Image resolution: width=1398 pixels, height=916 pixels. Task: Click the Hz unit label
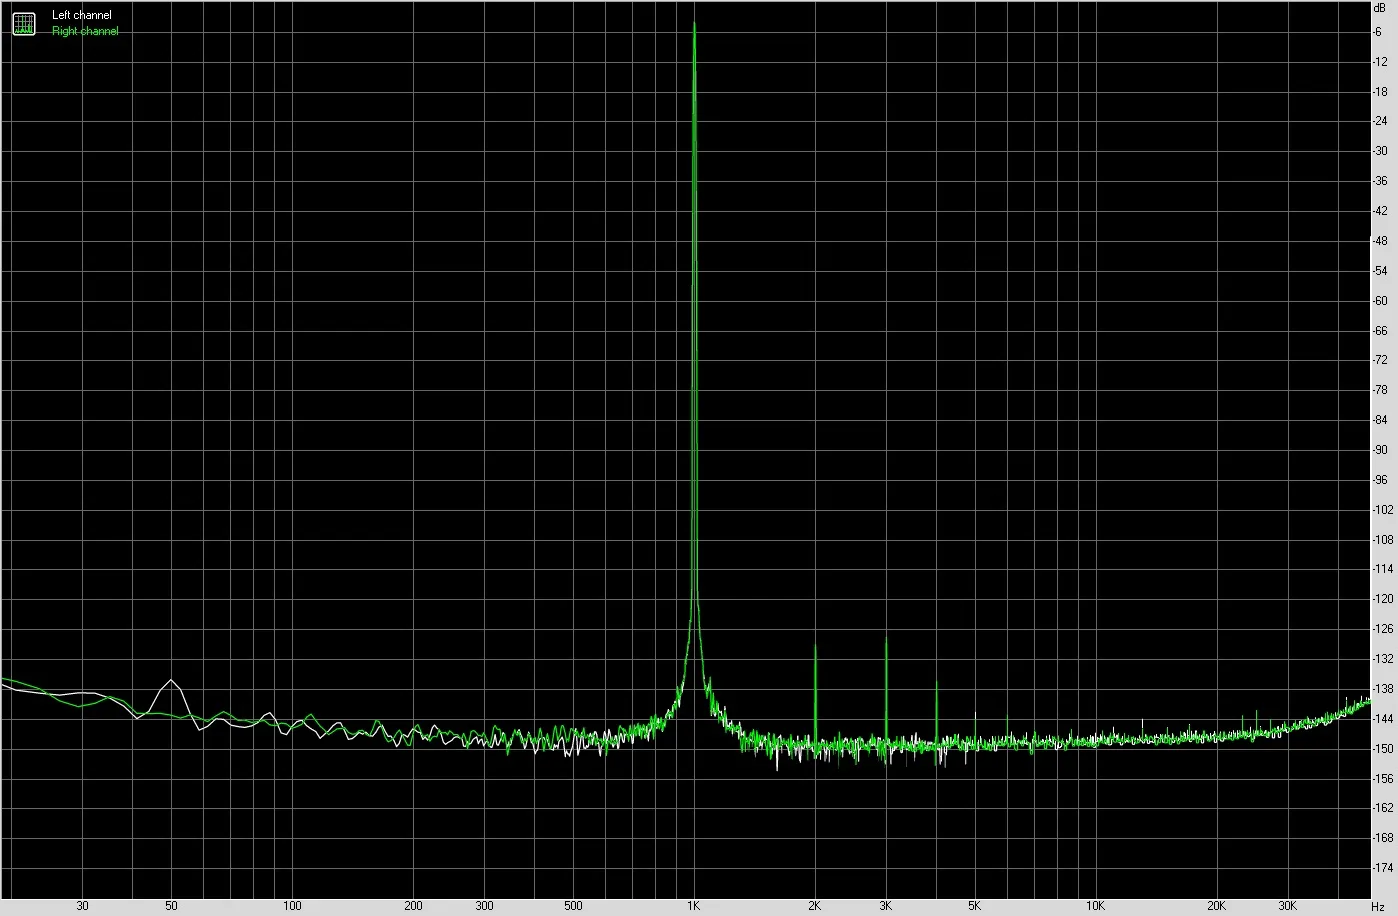point(1378,907)
